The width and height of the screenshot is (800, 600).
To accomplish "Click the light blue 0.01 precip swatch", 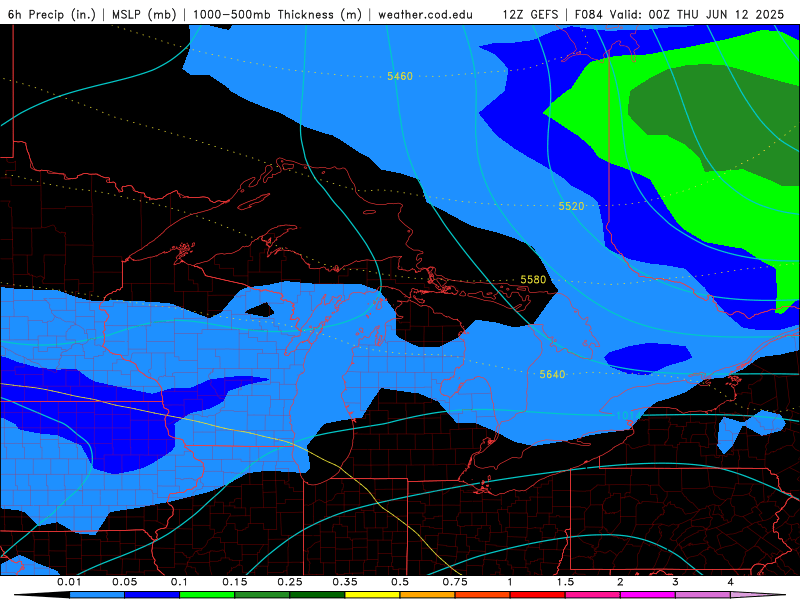I will (x=97, y=595).
